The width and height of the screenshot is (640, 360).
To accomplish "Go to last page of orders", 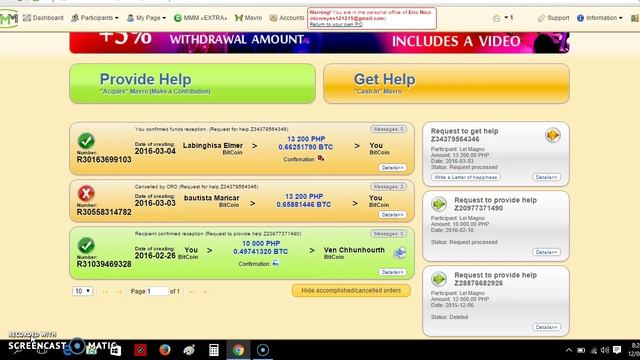I will pyautogui.click(x=206, y=291).
